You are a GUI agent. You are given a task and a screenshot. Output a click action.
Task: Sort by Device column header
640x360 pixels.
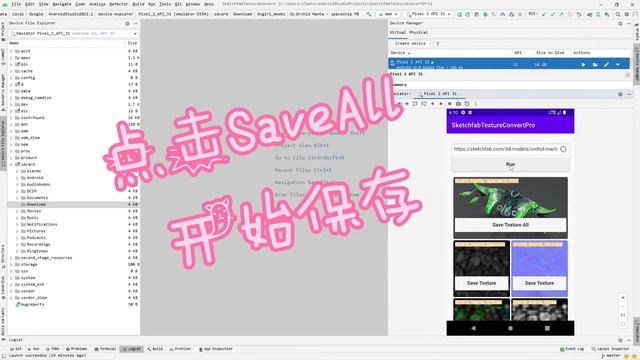tap(400, 53)
